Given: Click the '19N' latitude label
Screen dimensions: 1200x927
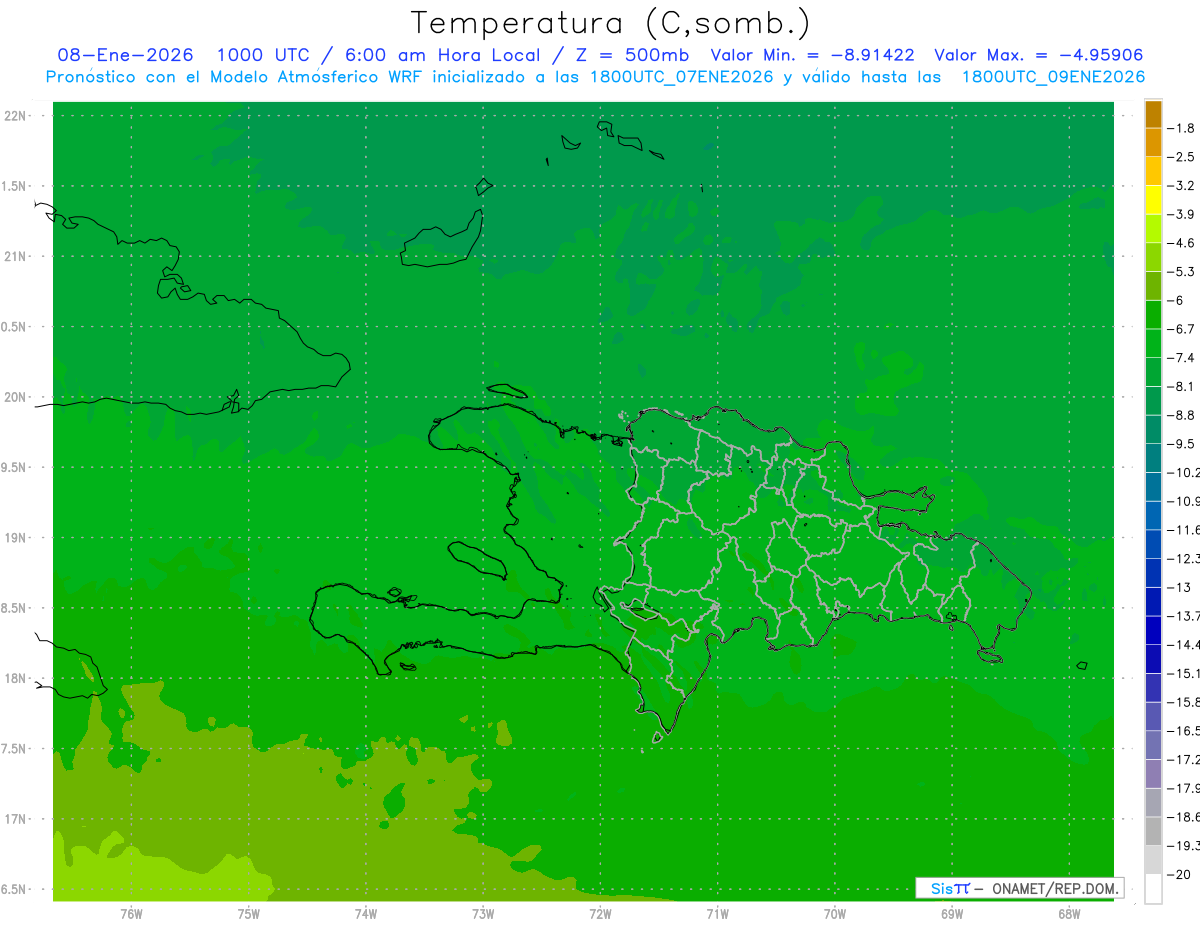Looking at the screenshot, I should [x=15, y=538].
